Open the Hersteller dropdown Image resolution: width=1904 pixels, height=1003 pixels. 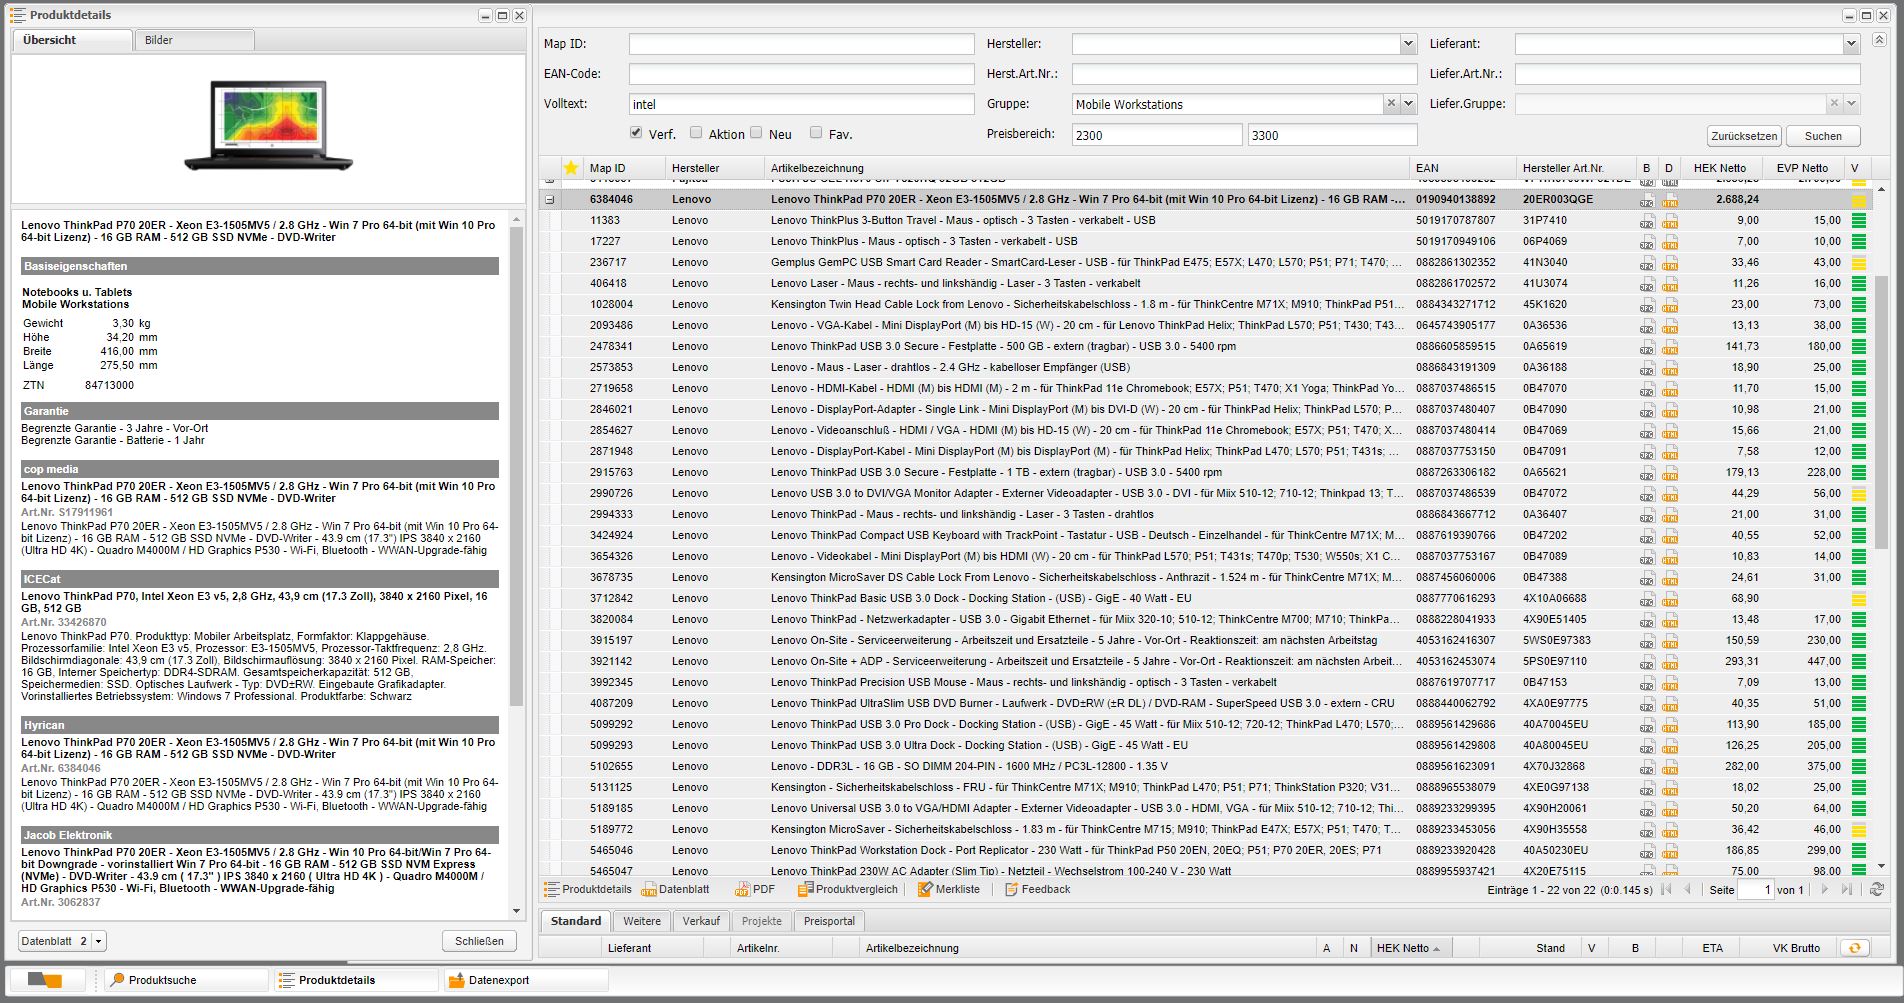(x=1408, y=44)
